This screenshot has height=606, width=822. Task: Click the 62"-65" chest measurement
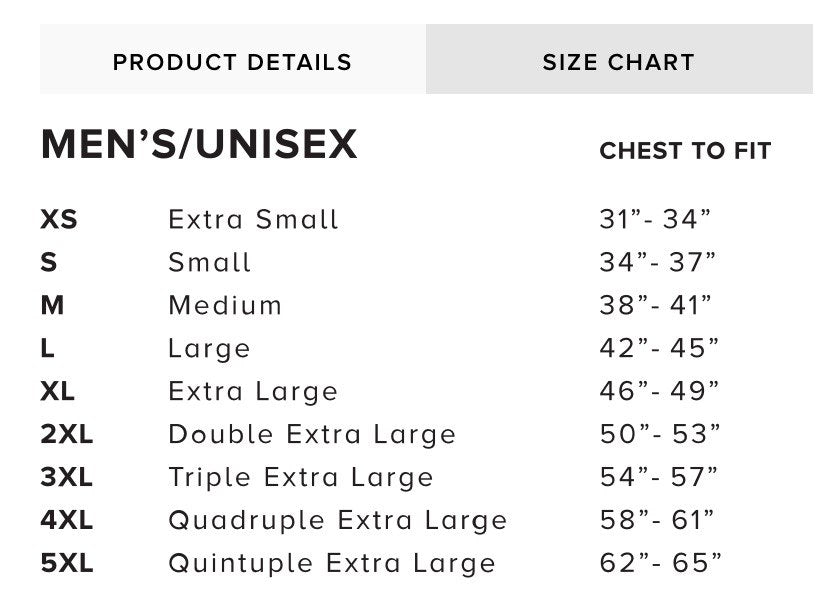coord(660,563)
